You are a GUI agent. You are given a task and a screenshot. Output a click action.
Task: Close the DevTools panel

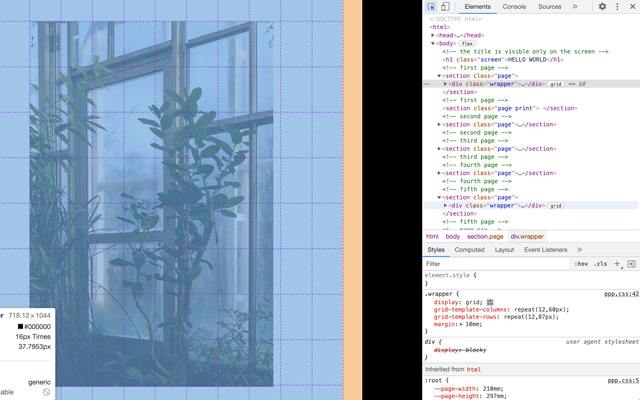point(631,7)
